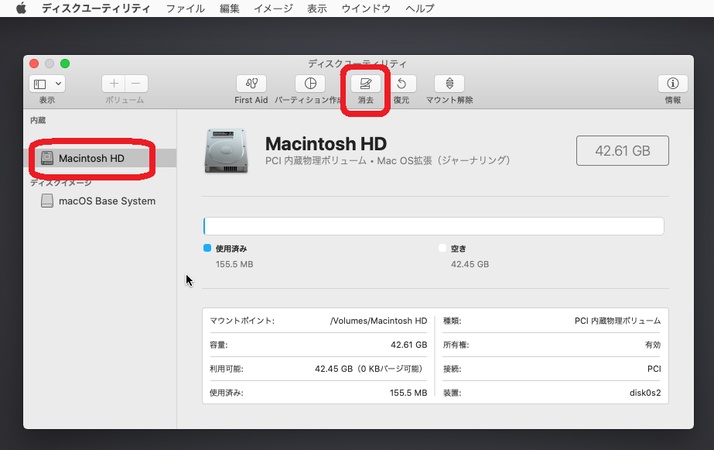Click the /Volumes/Macintosh HD mount point value

click(379, 321)
